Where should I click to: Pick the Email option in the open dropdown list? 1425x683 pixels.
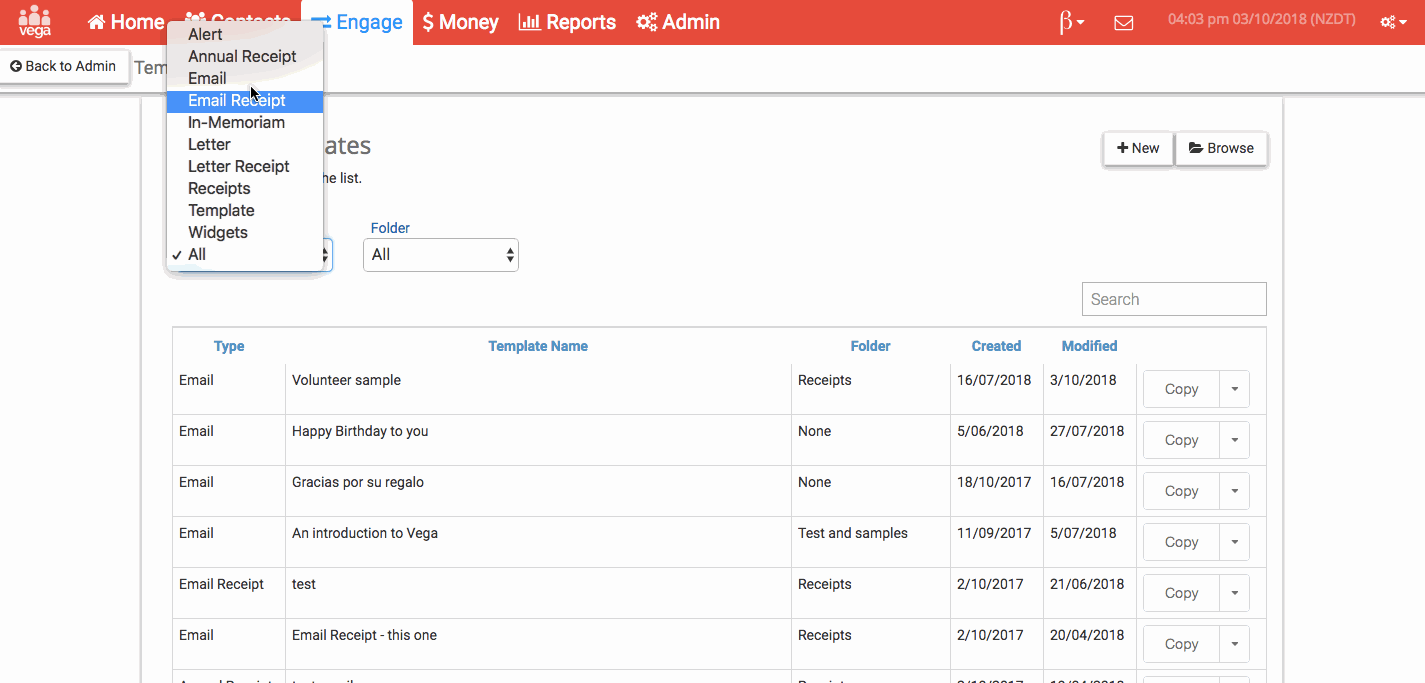pyautogui.click(x=245, y=78)
